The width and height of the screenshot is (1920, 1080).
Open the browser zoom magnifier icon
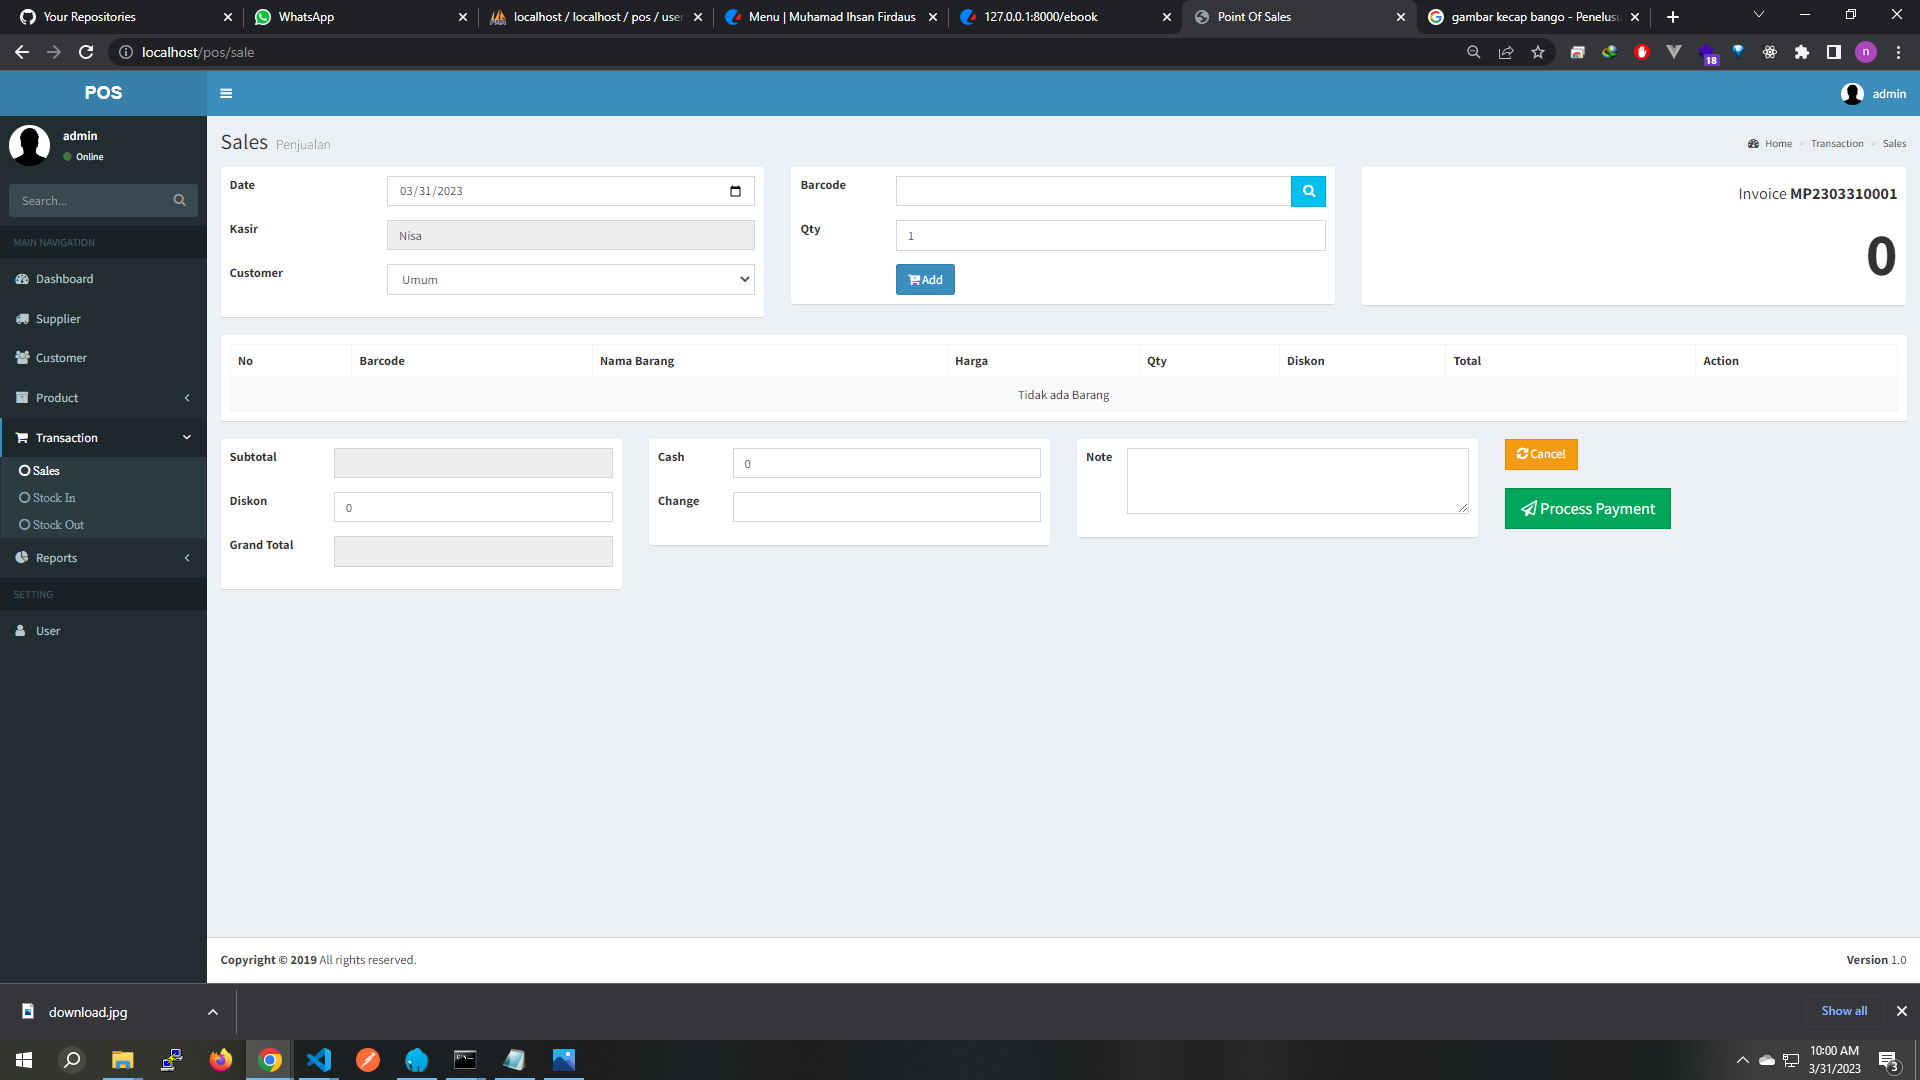[1474, 52]
